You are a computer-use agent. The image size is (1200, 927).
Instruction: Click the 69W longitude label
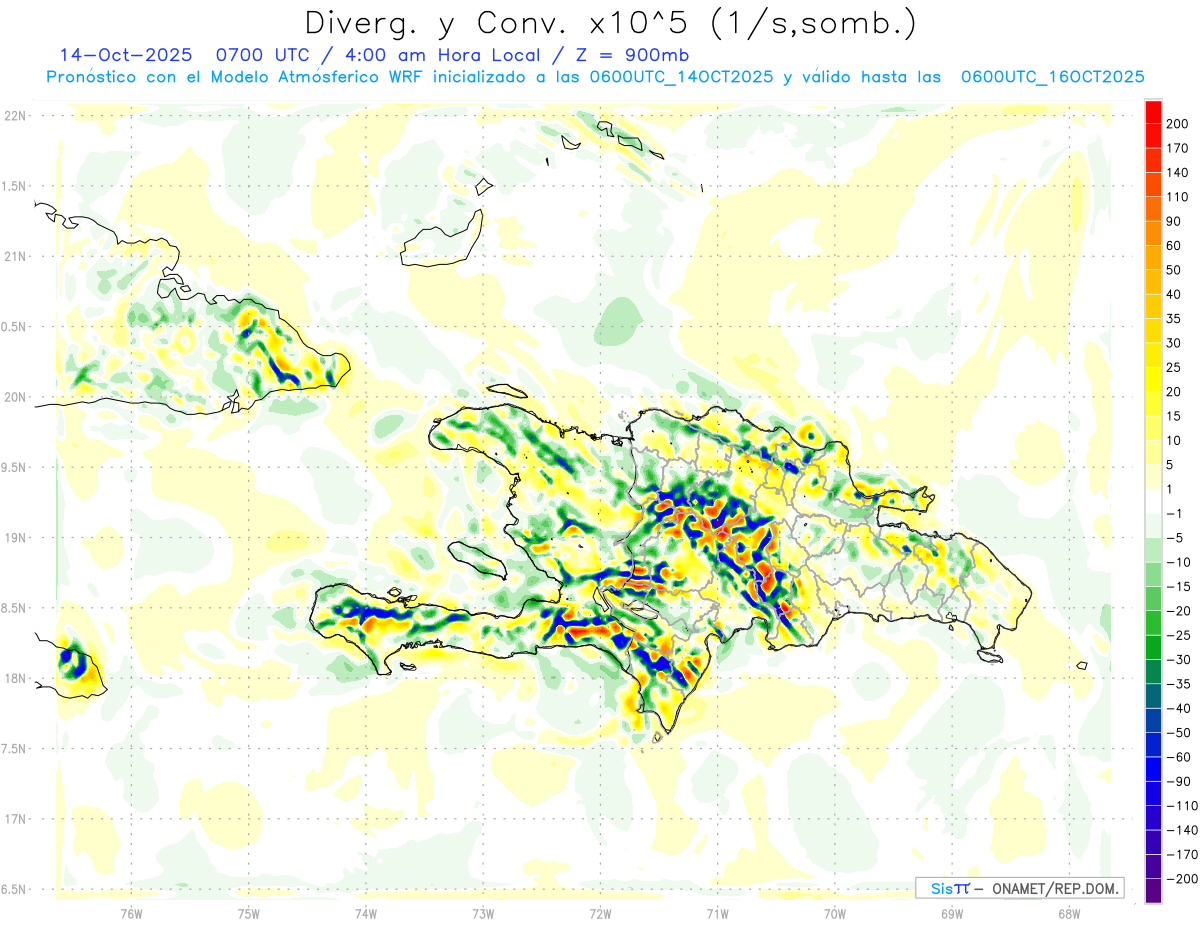(952, 912)
